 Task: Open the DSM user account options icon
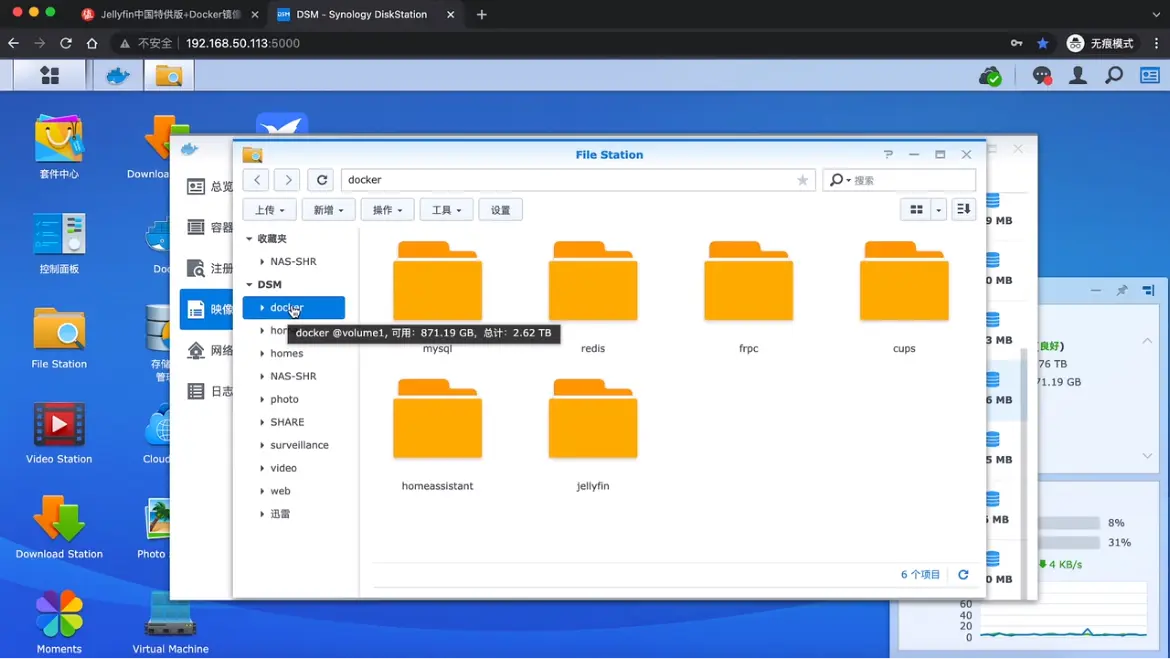1078,76
